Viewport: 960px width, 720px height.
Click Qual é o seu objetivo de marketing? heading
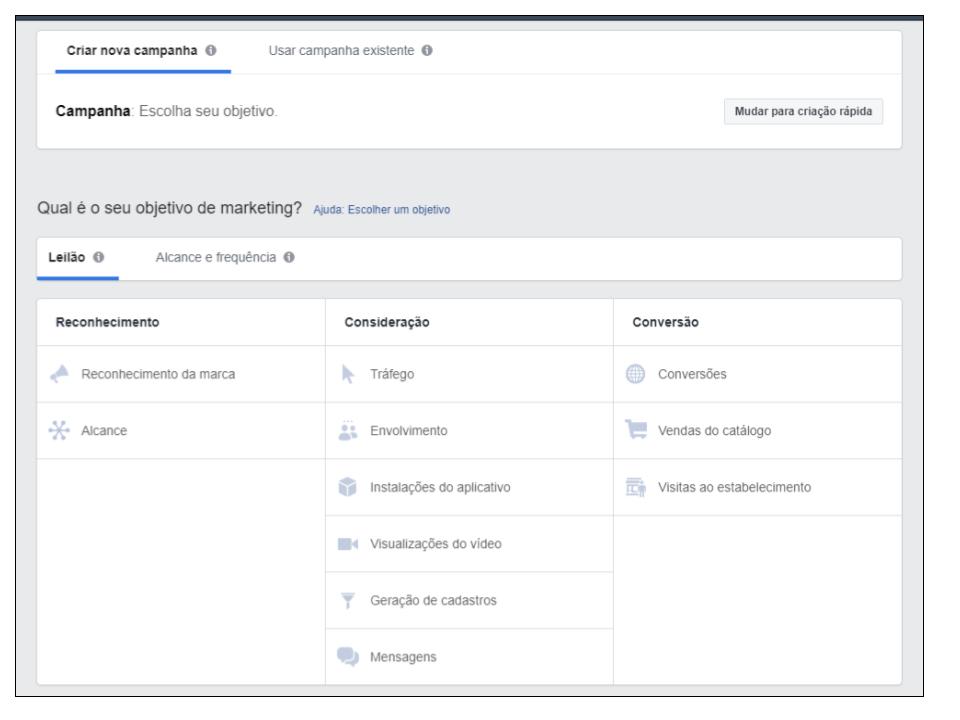[x=170, y=208]
